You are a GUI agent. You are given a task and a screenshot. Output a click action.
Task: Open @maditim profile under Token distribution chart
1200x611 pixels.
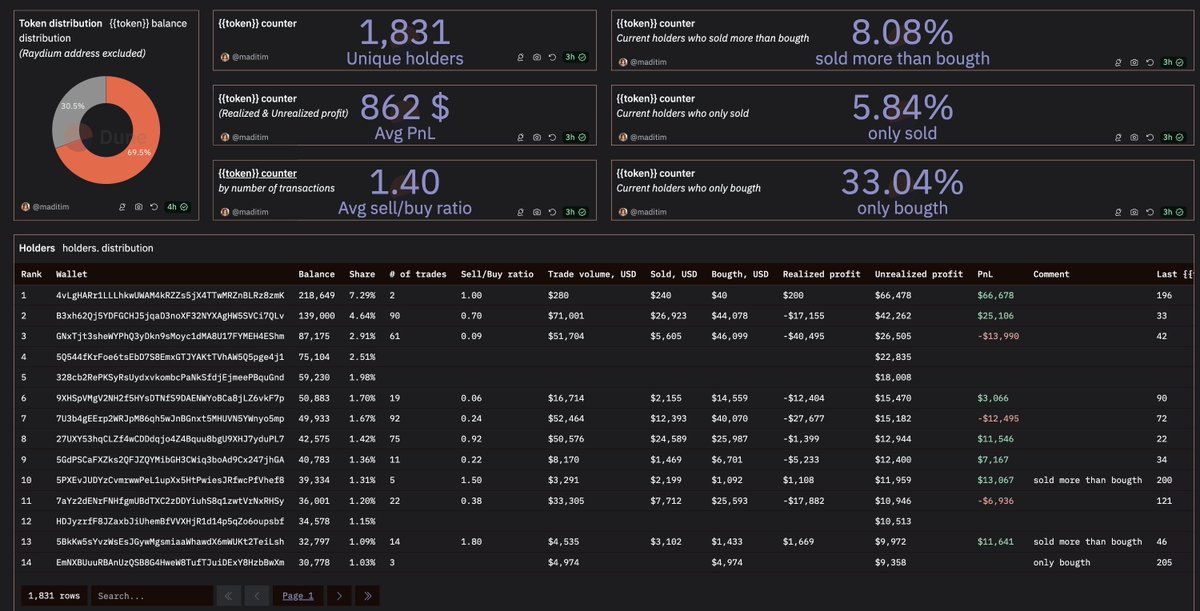tap(49, 207)
